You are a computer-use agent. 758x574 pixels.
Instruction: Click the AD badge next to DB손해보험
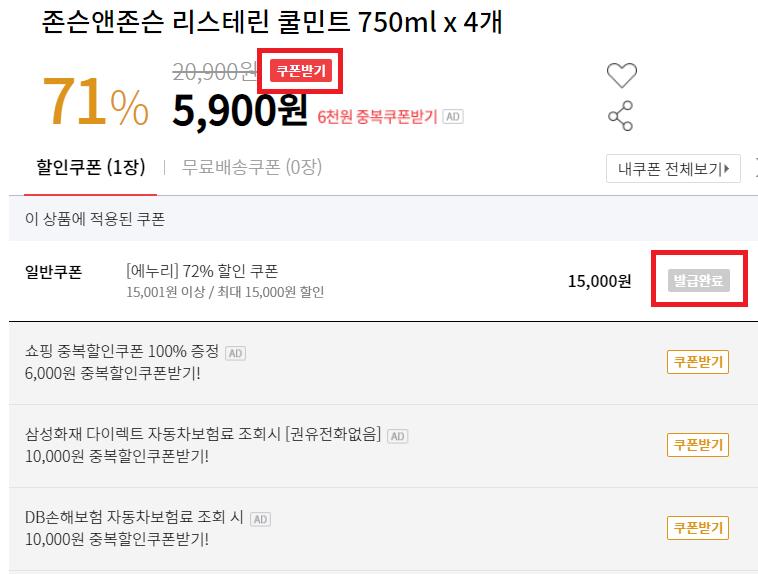[x=261, y=519]
